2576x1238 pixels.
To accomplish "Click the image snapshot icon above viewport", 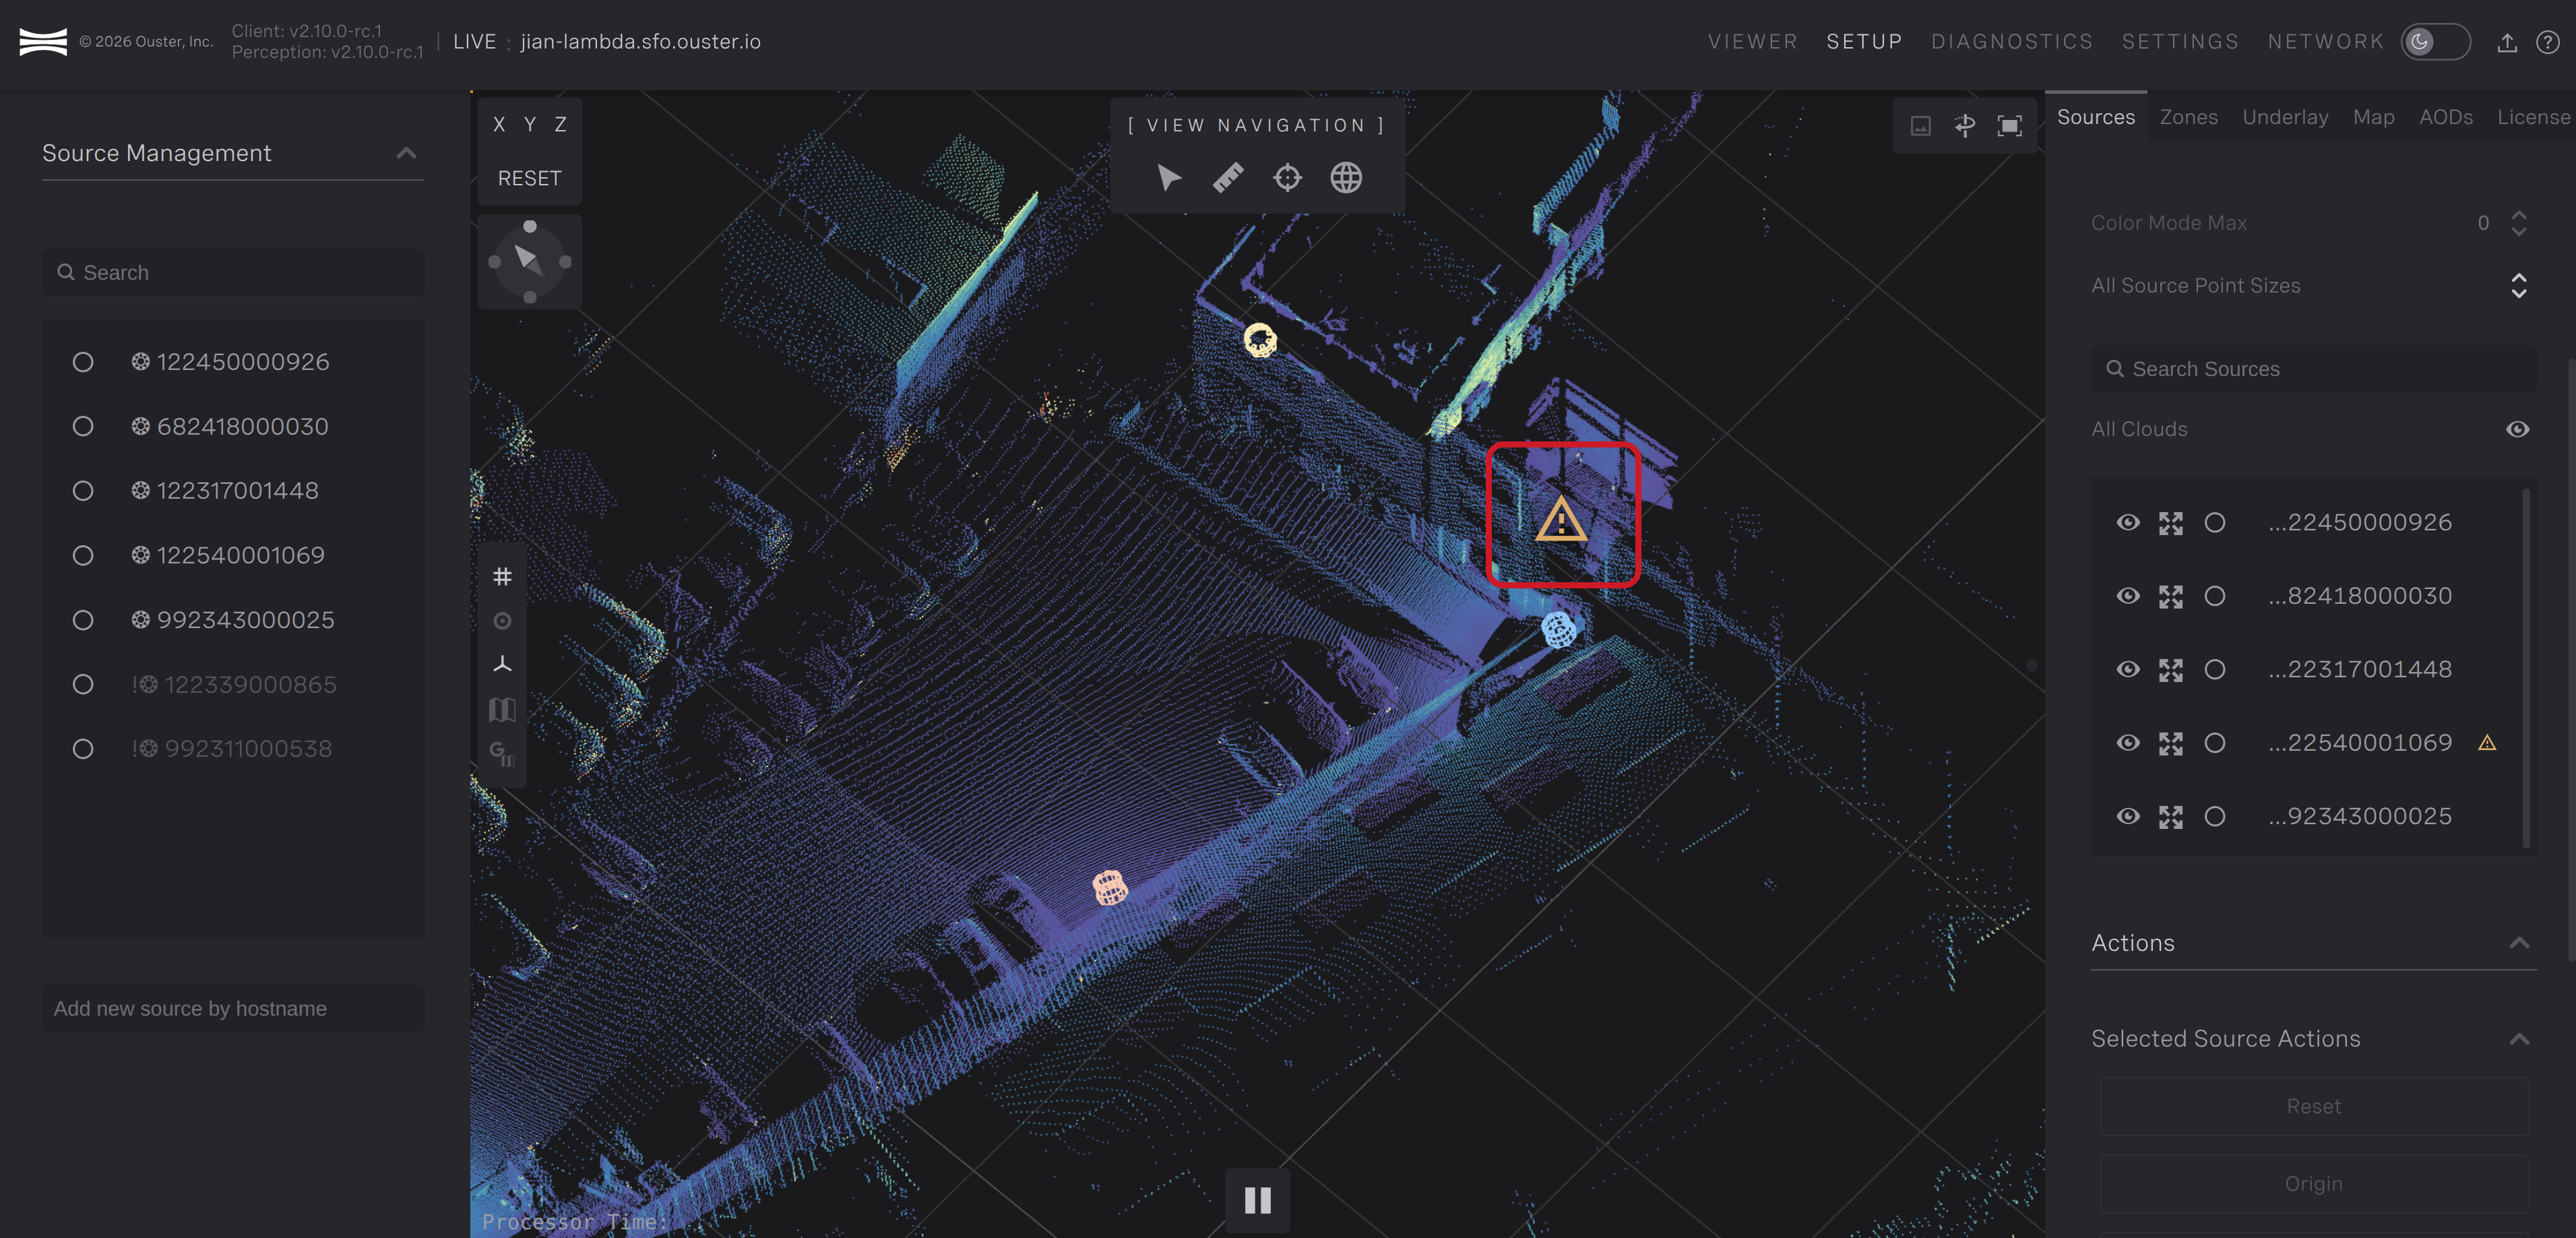I will click(1921, 125).
